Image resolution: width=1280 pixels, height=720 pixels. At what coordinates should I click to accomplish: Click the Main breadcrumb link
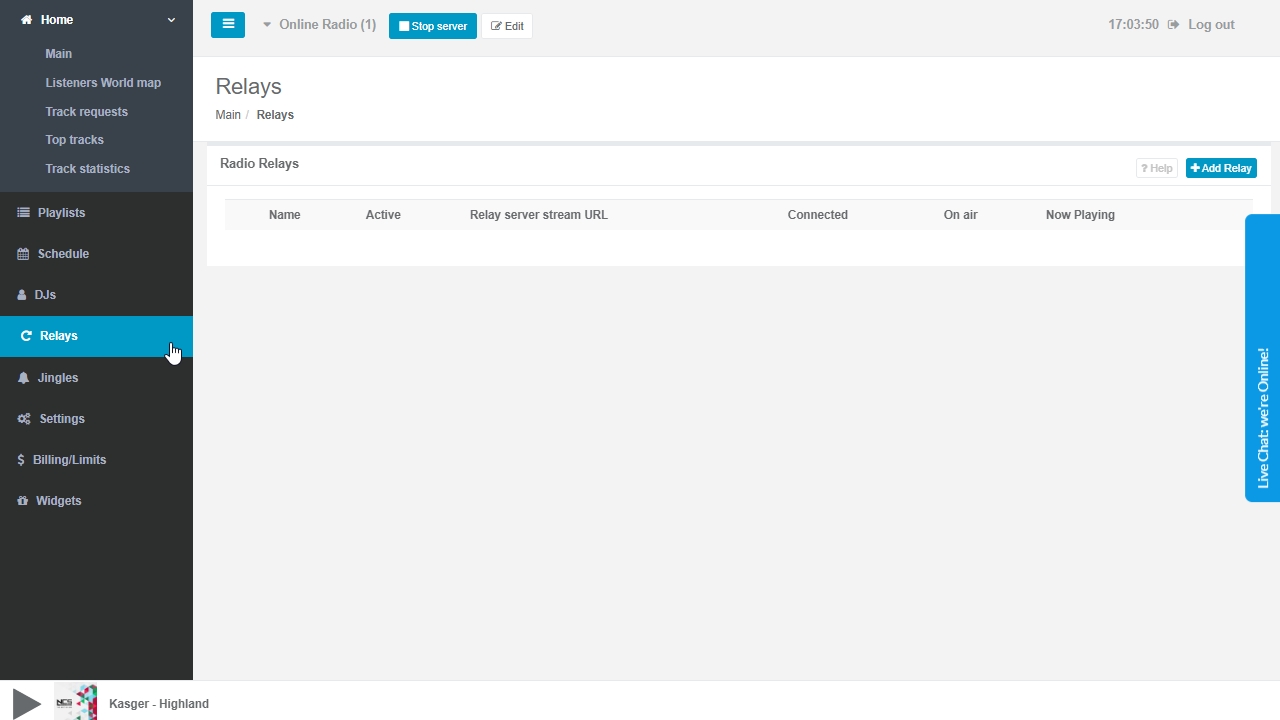[x=228, y=115]
